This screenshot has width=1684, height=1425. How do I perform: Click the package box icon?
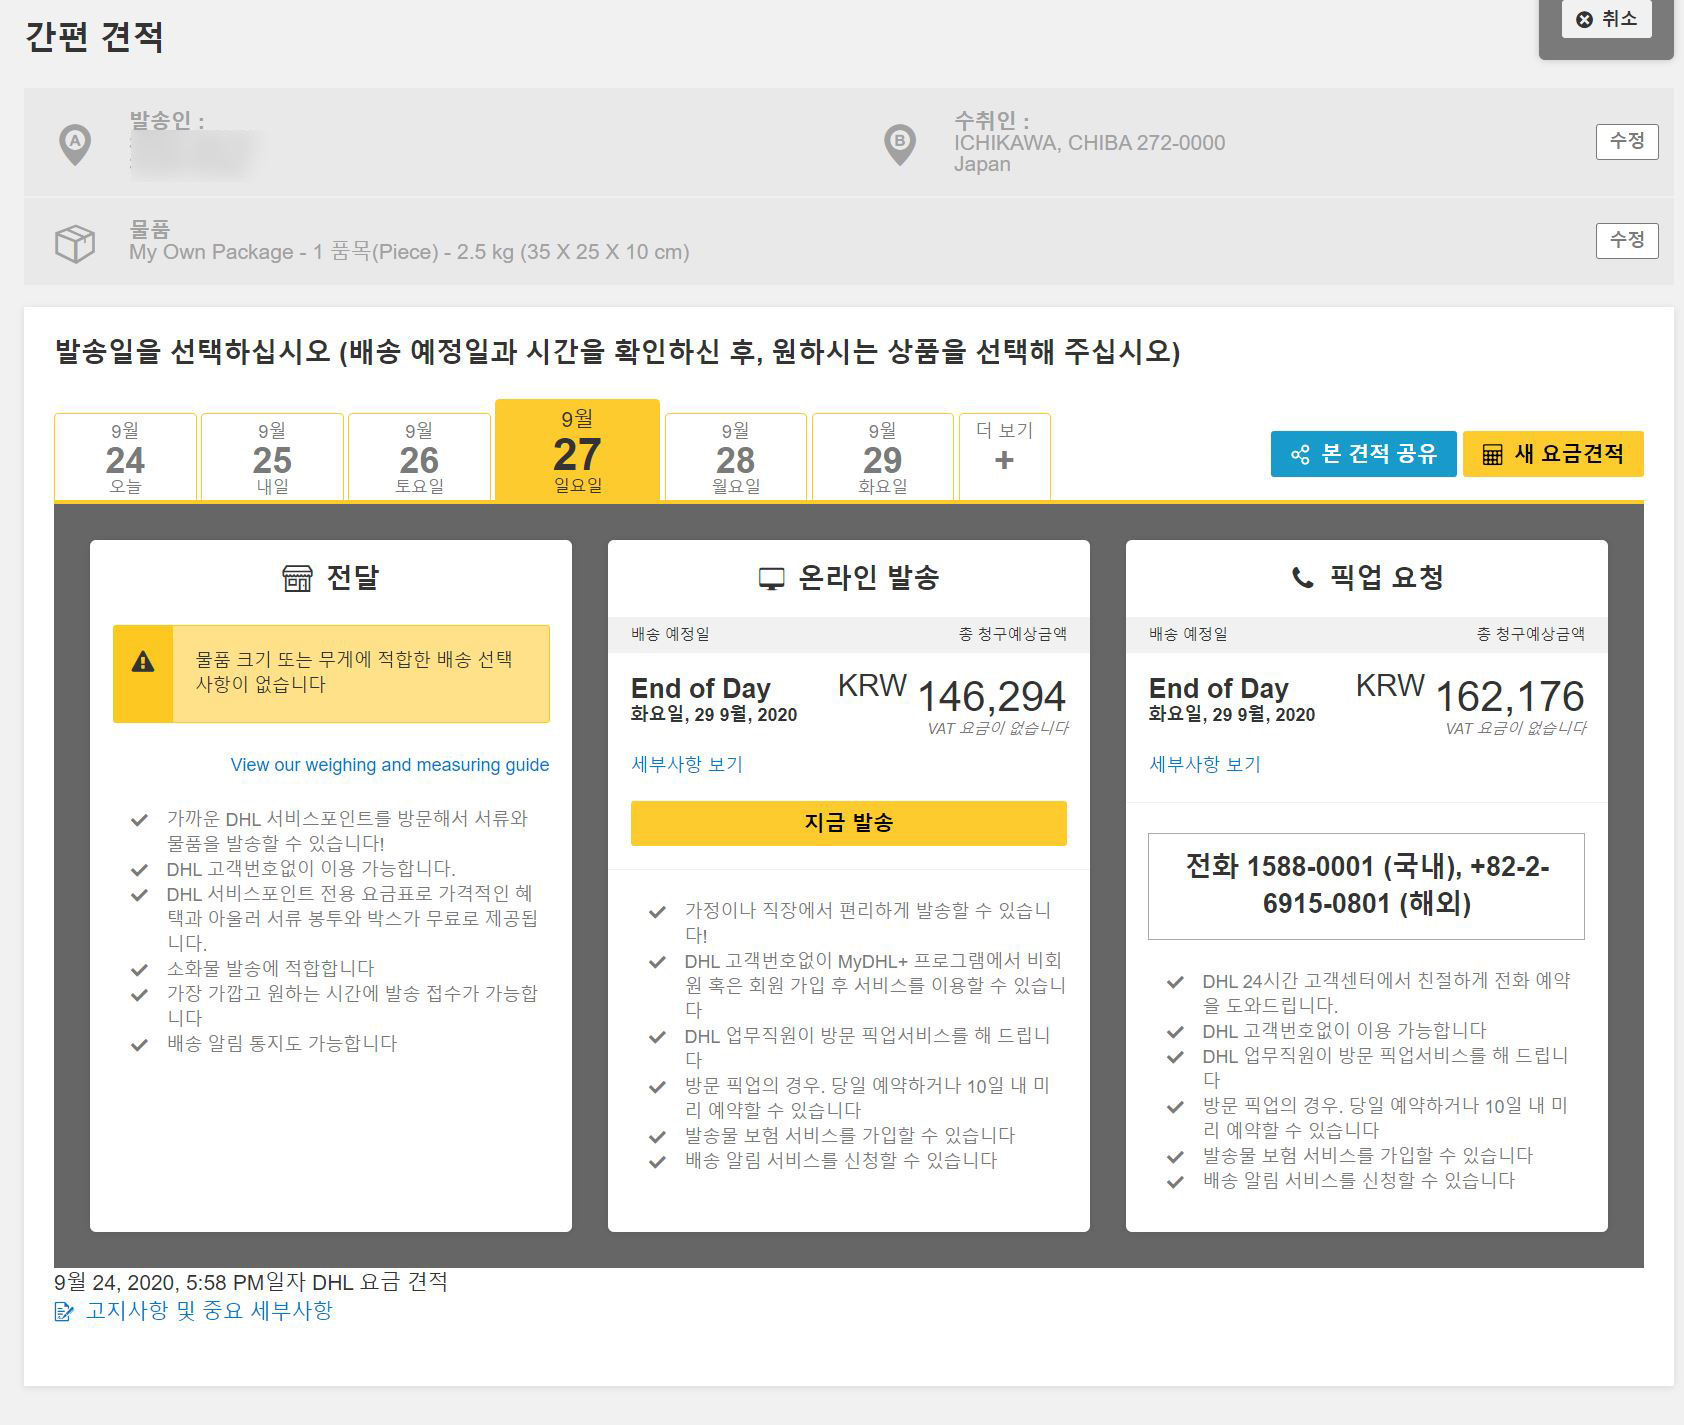click(x=75, y=243)
